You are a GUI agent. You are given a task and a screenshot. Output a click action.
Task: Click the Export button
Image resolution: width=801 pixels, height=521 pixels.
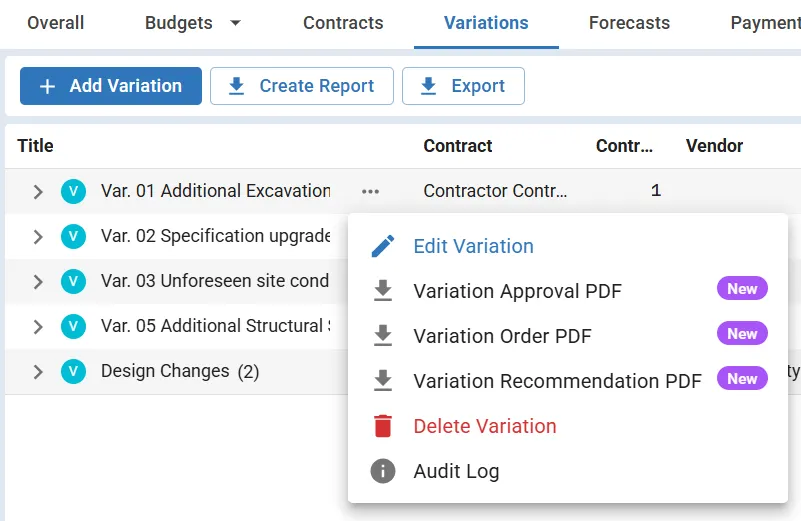click(x=463, y=86)
